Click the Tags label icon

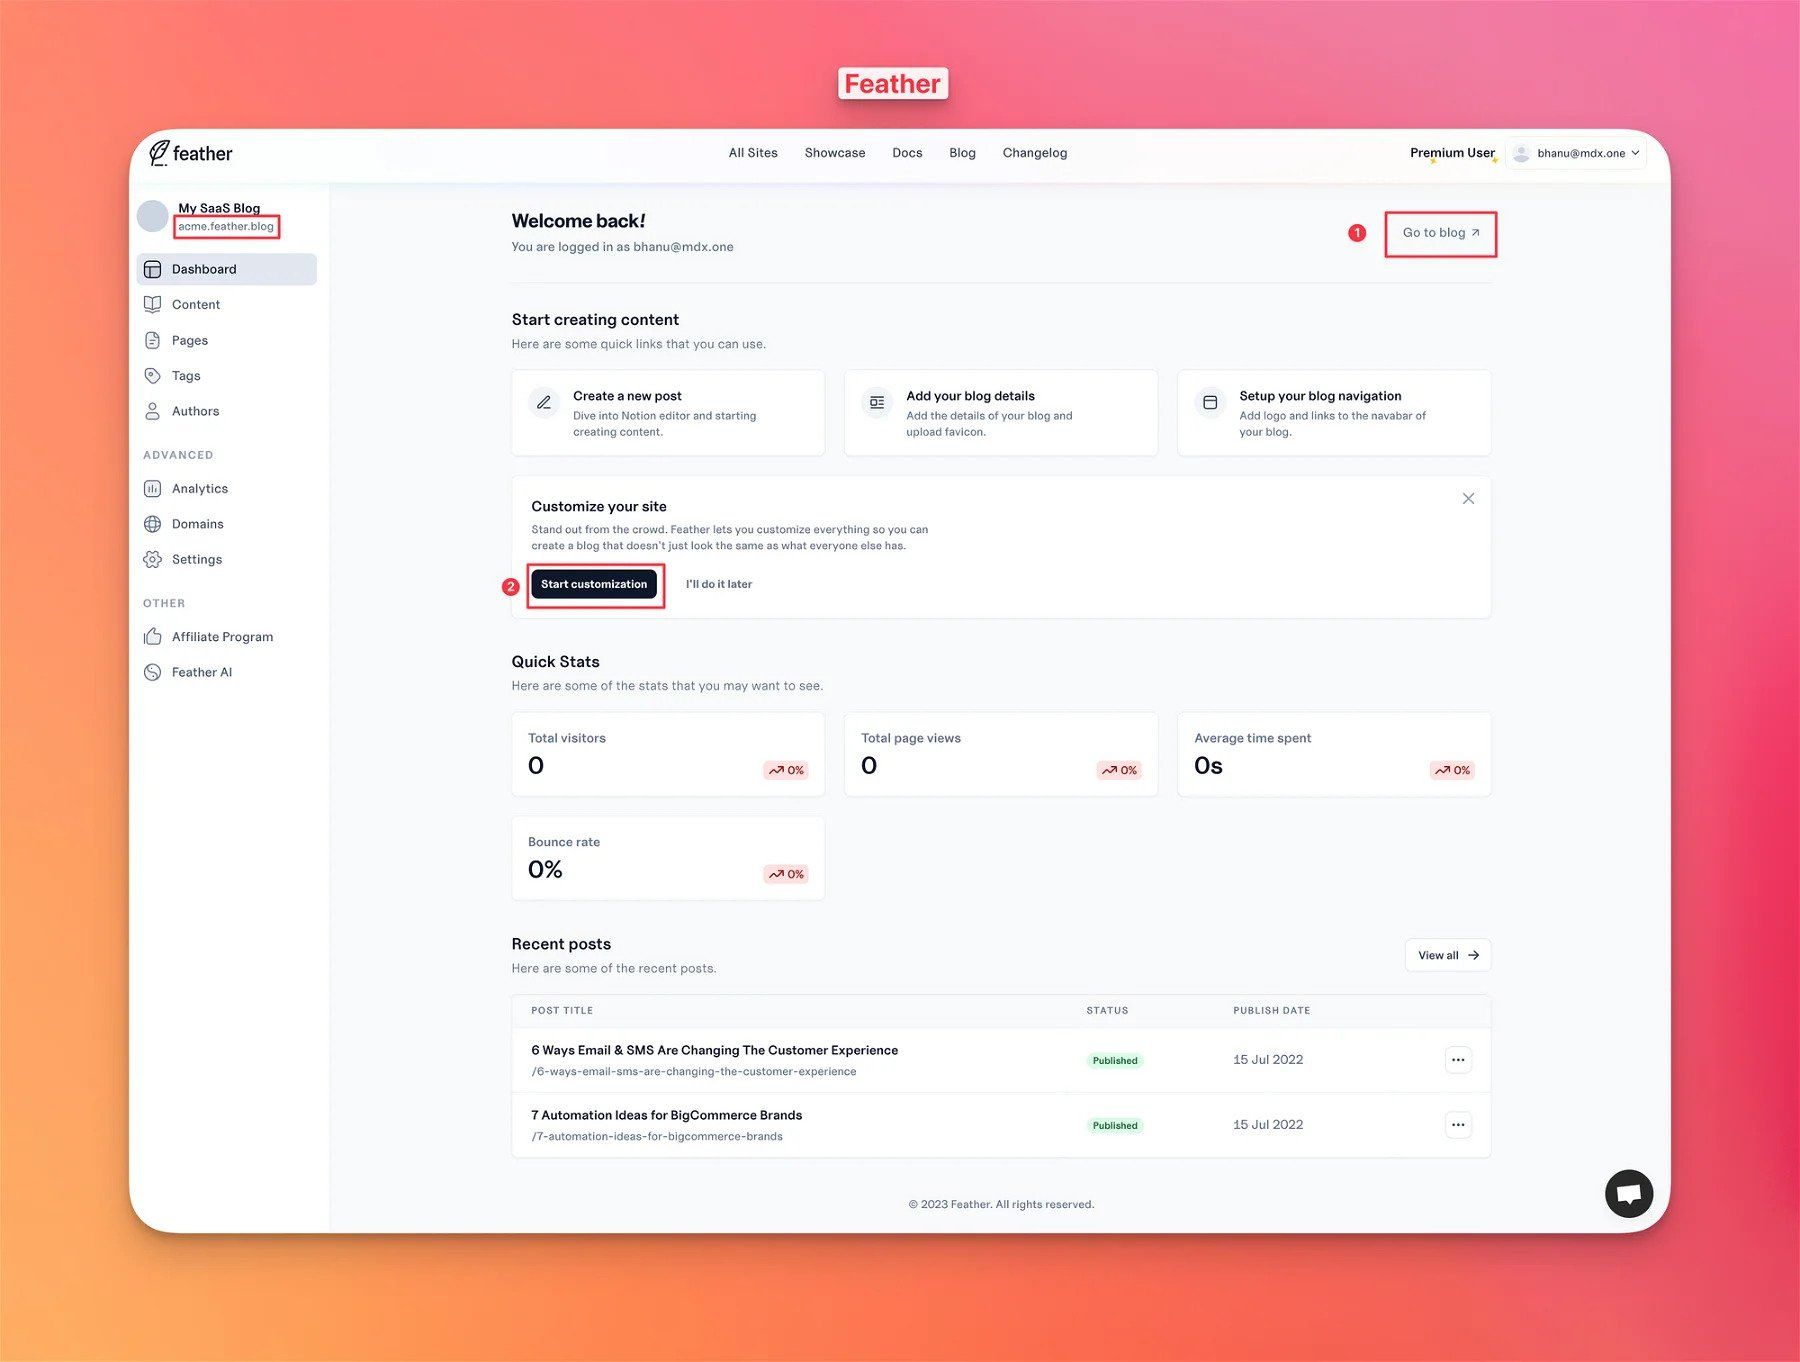pyautogui.click(x=152, y=376)
